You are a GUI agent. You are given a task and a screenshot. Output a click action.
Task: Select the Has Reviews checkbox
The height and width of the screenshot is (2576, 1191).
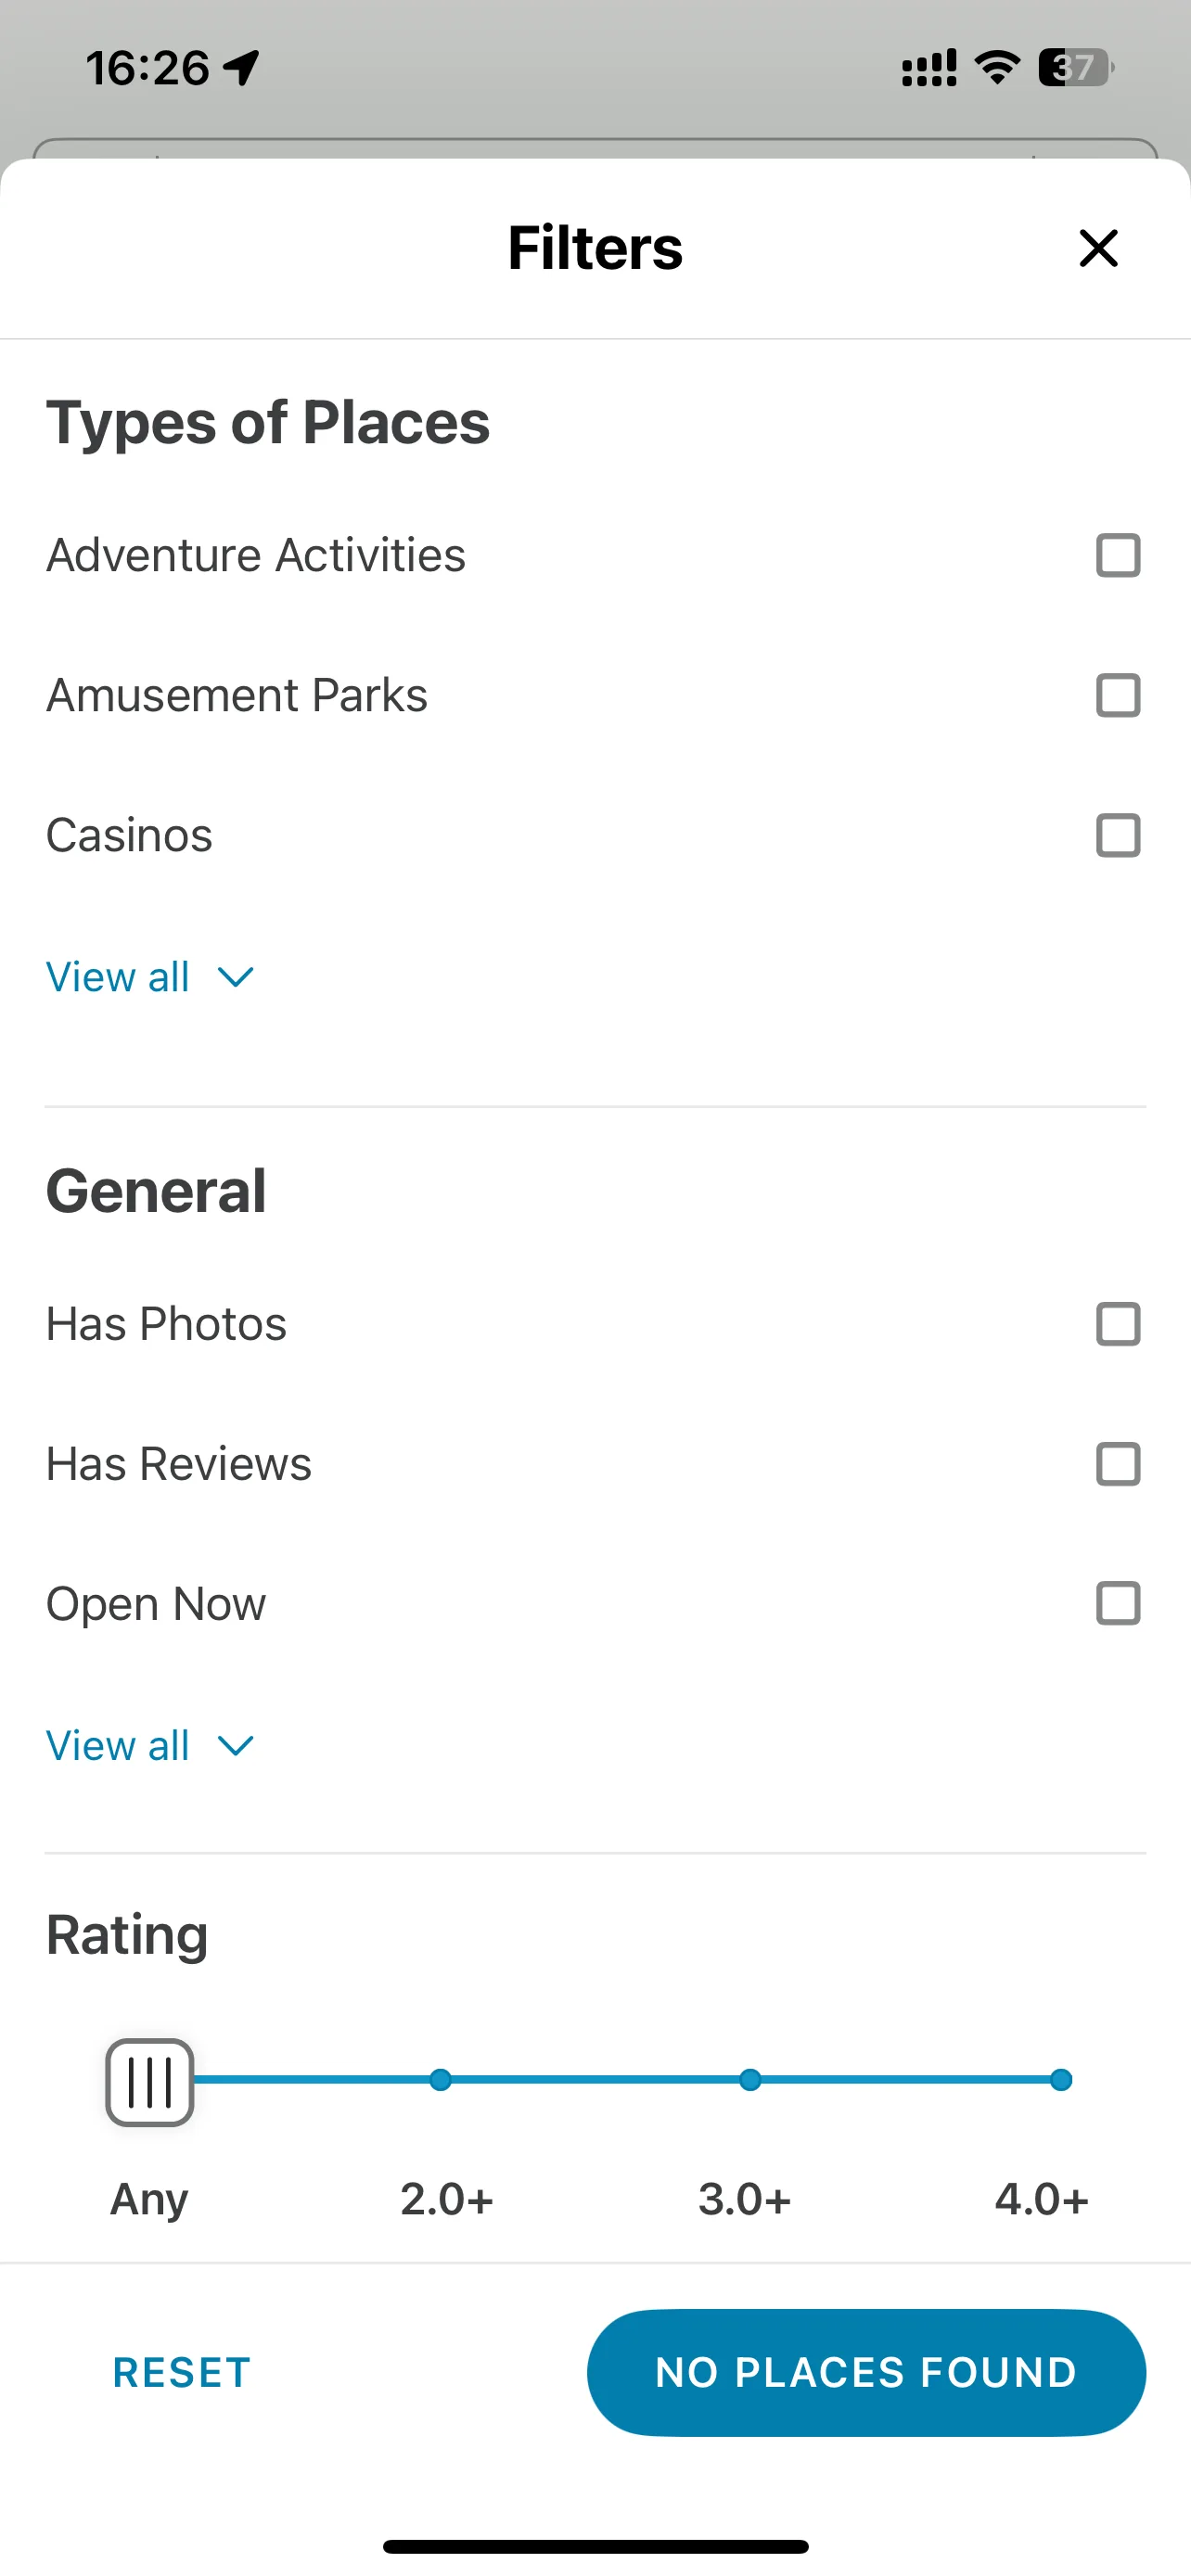[1118, 1465]
